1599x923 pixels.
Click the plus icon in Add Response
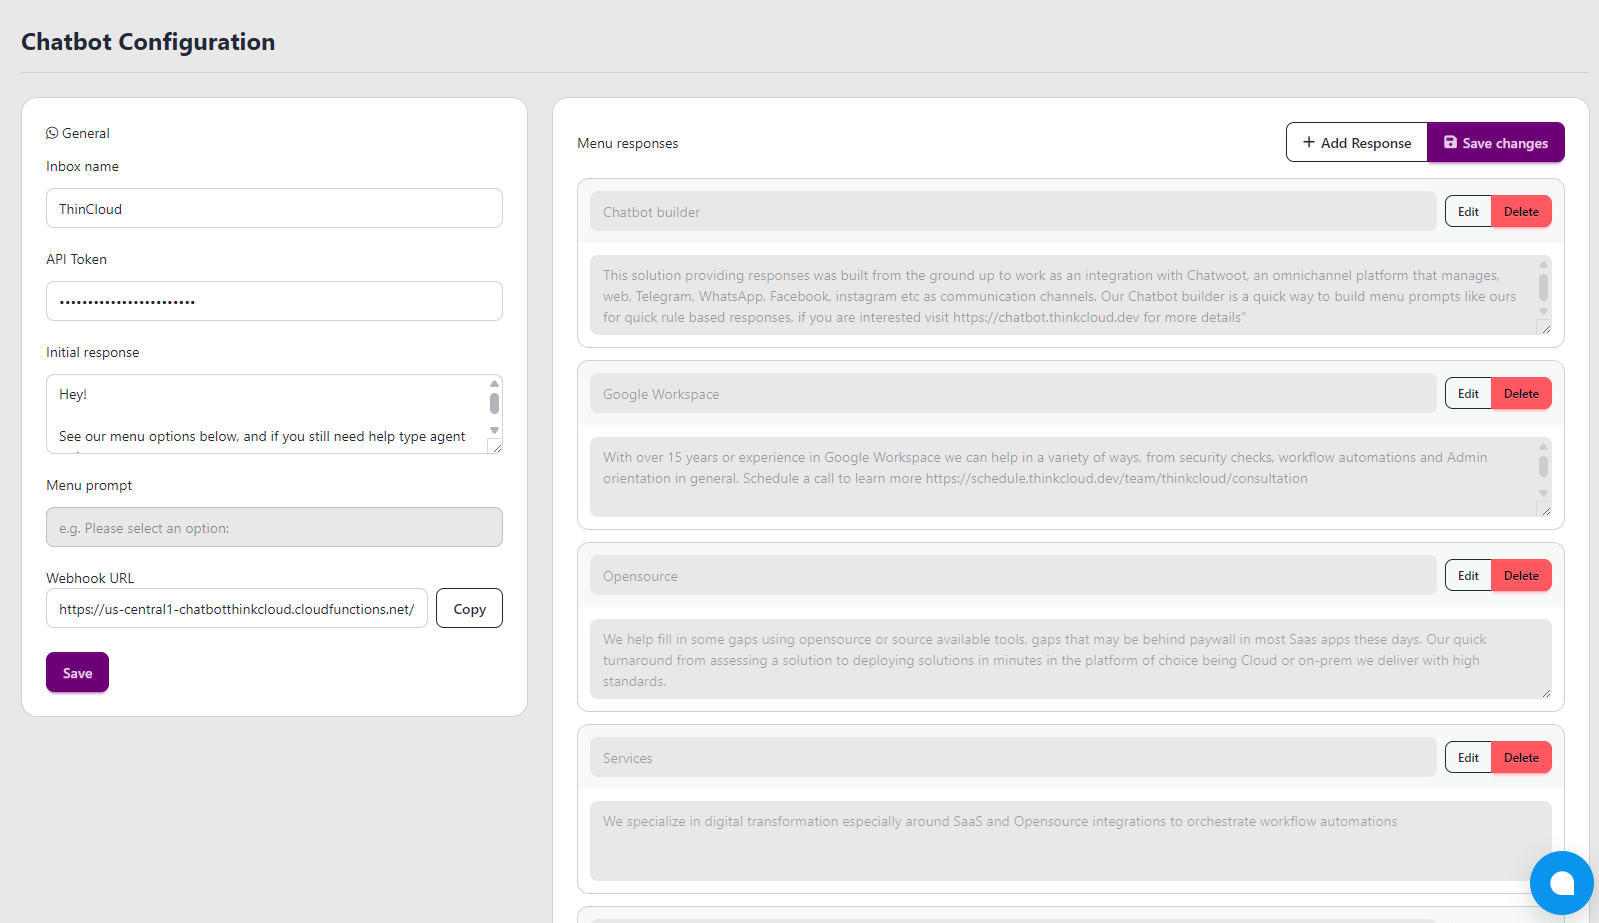coord(1309,142)
